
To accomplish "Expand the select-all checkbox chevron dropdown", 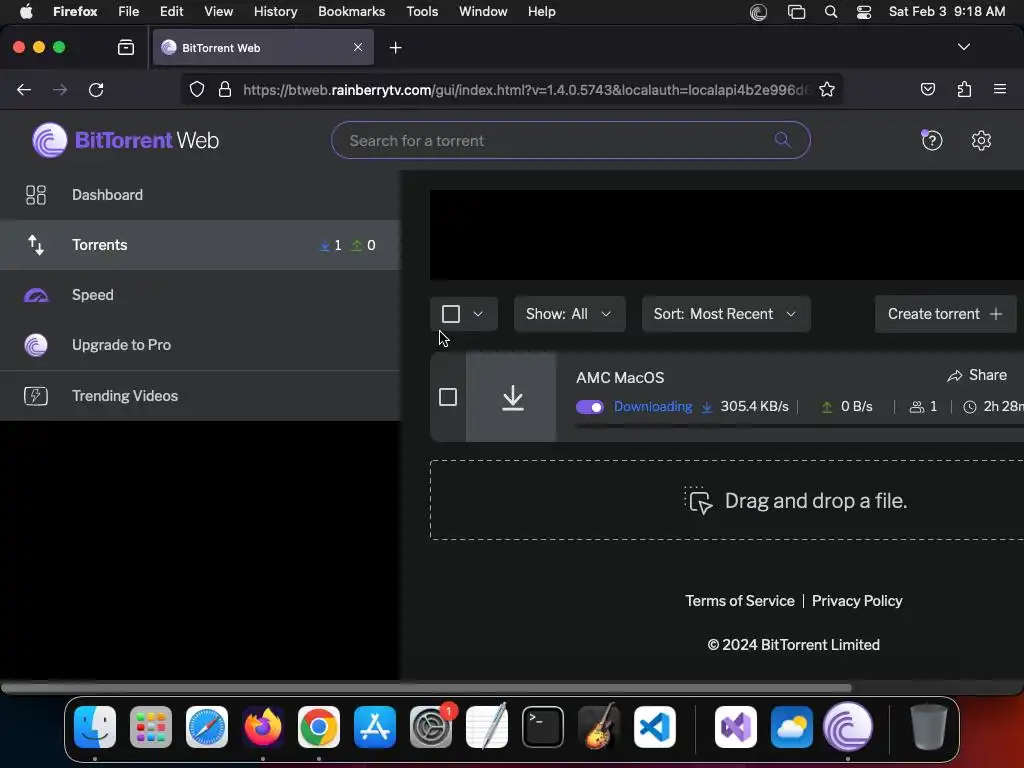I will (478, 314).
